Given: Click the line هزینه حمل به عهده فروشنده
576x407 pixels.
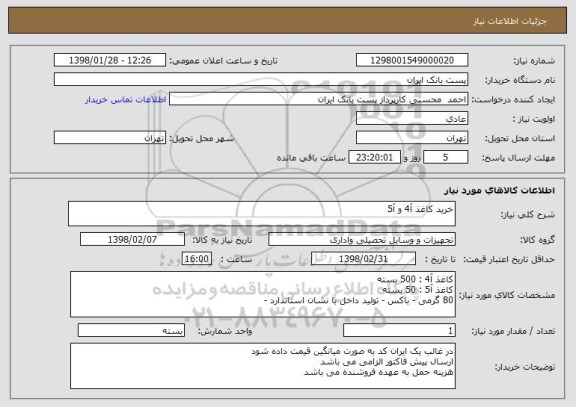Looking at the screenshot, I should coord(378,372).
